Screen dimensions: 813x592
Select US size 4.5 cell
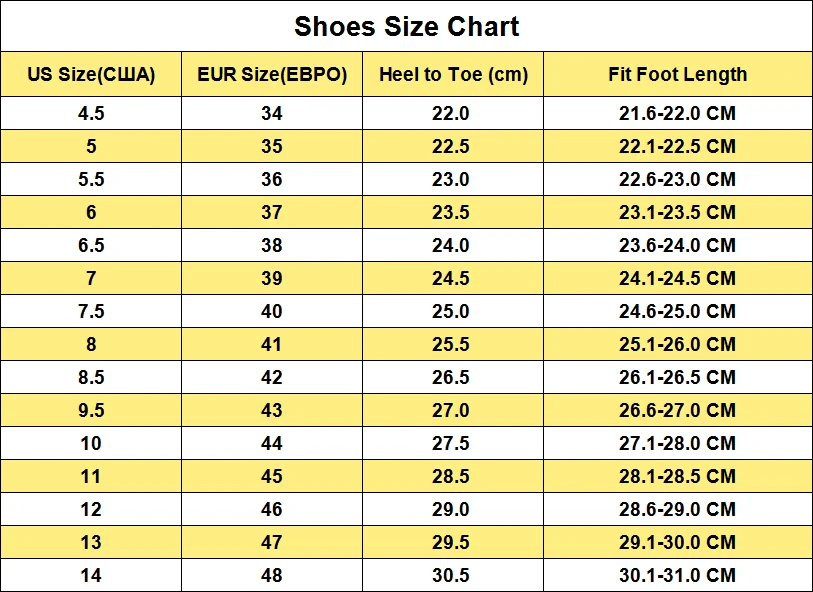click(x=91, y=113)
